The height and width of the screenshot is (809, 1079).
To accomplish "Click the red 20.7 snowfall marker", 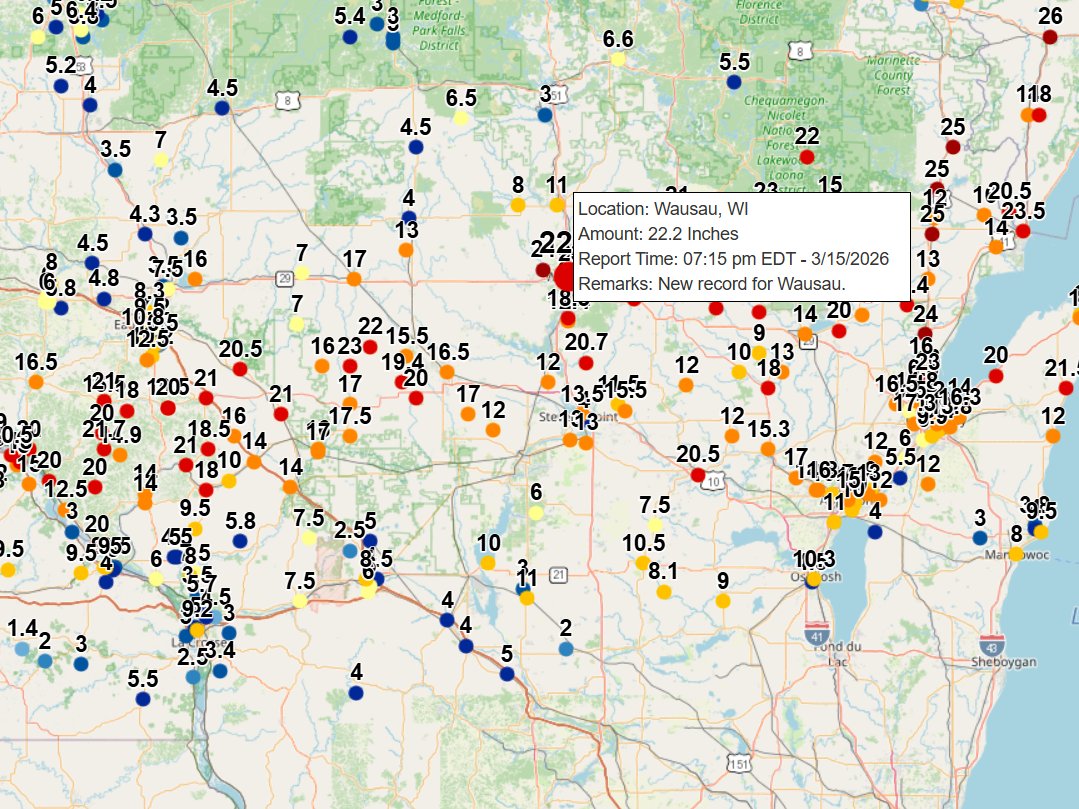I will click(586, 363).
